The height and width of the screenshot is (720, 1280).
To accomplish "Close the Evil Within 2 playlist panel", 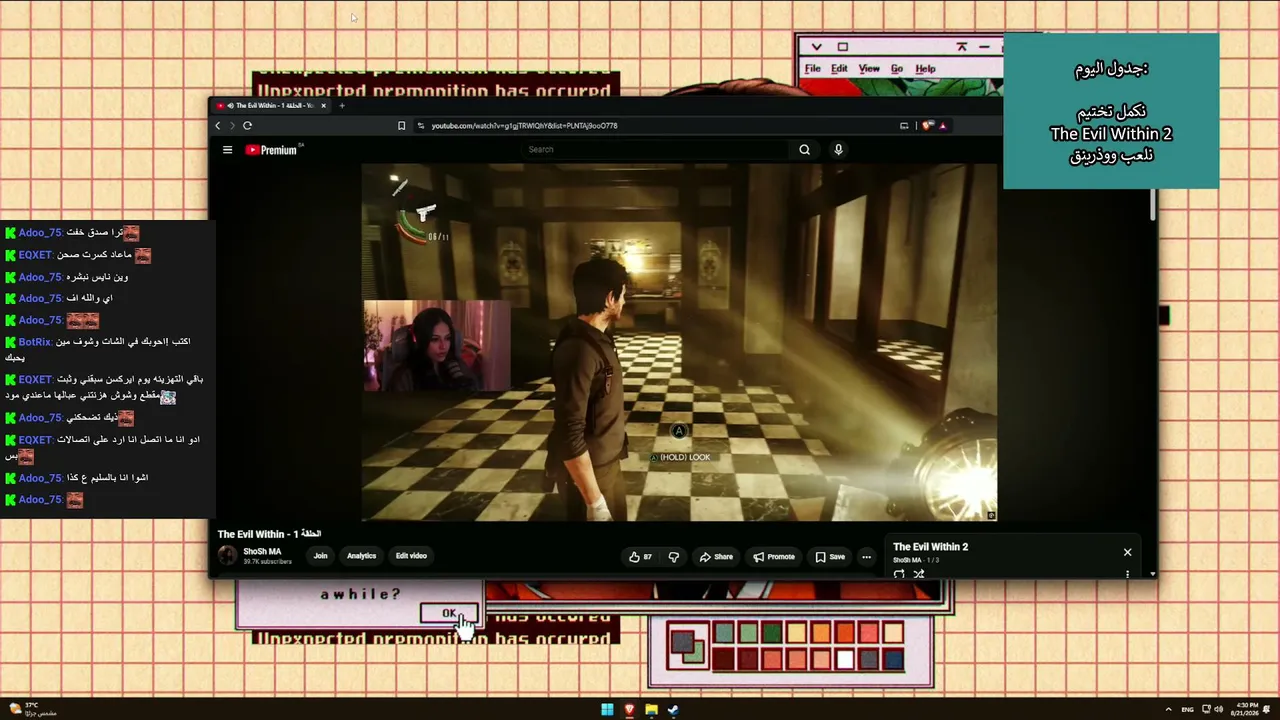I will coord(1127,552).
